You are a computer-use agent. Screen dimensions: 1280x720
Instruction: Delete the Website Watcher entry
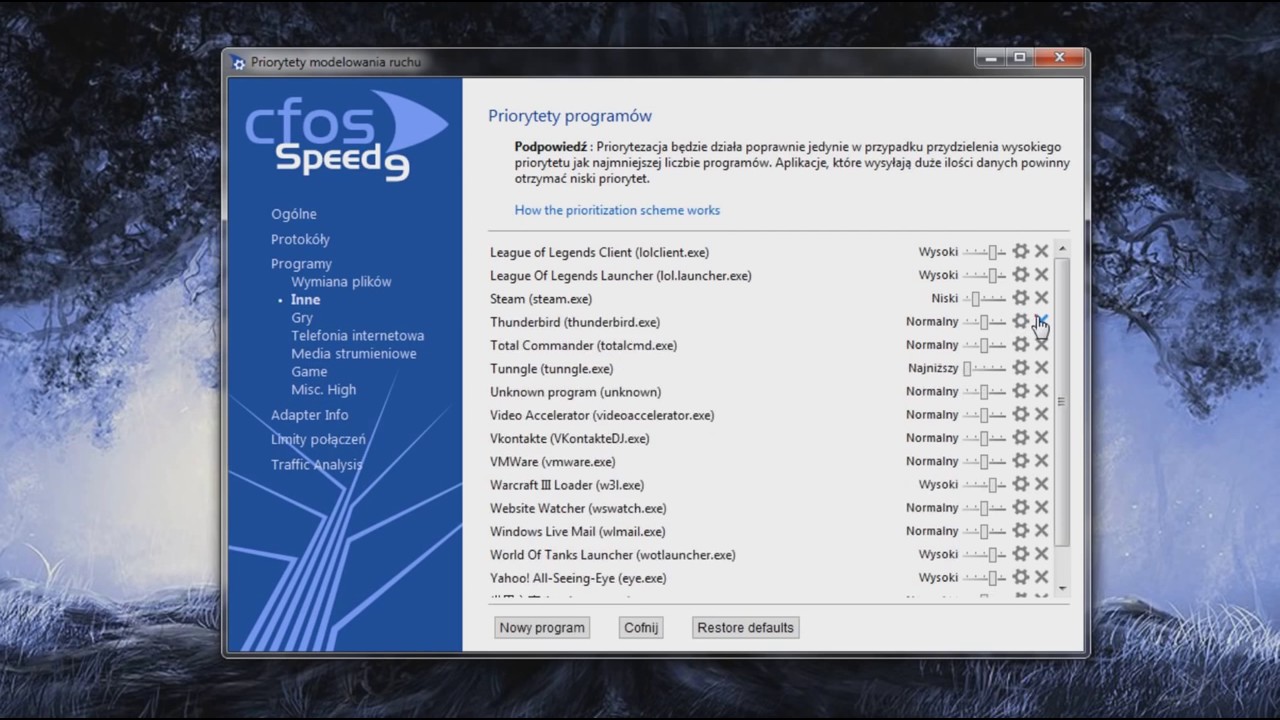point(1041,507)
